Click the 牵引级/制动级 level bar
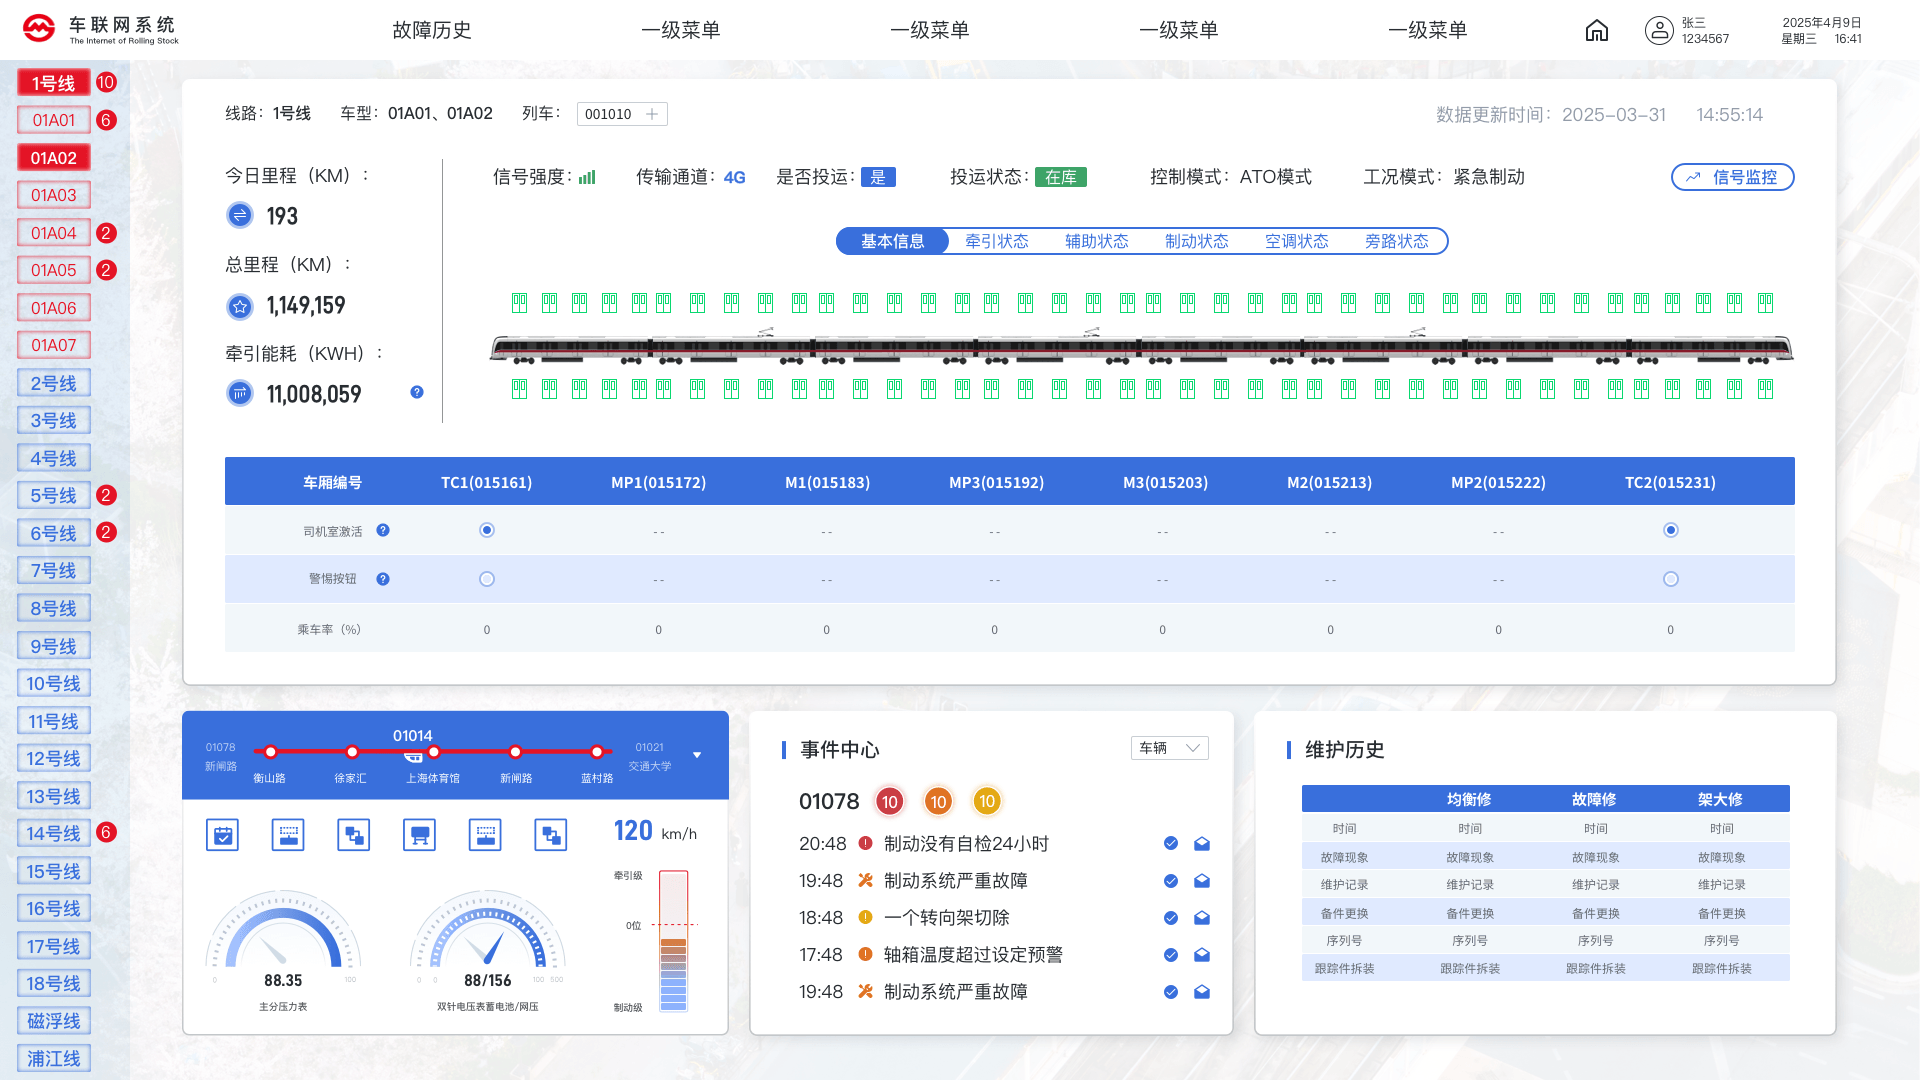The image size is (1920, 1080). [673, 941]
